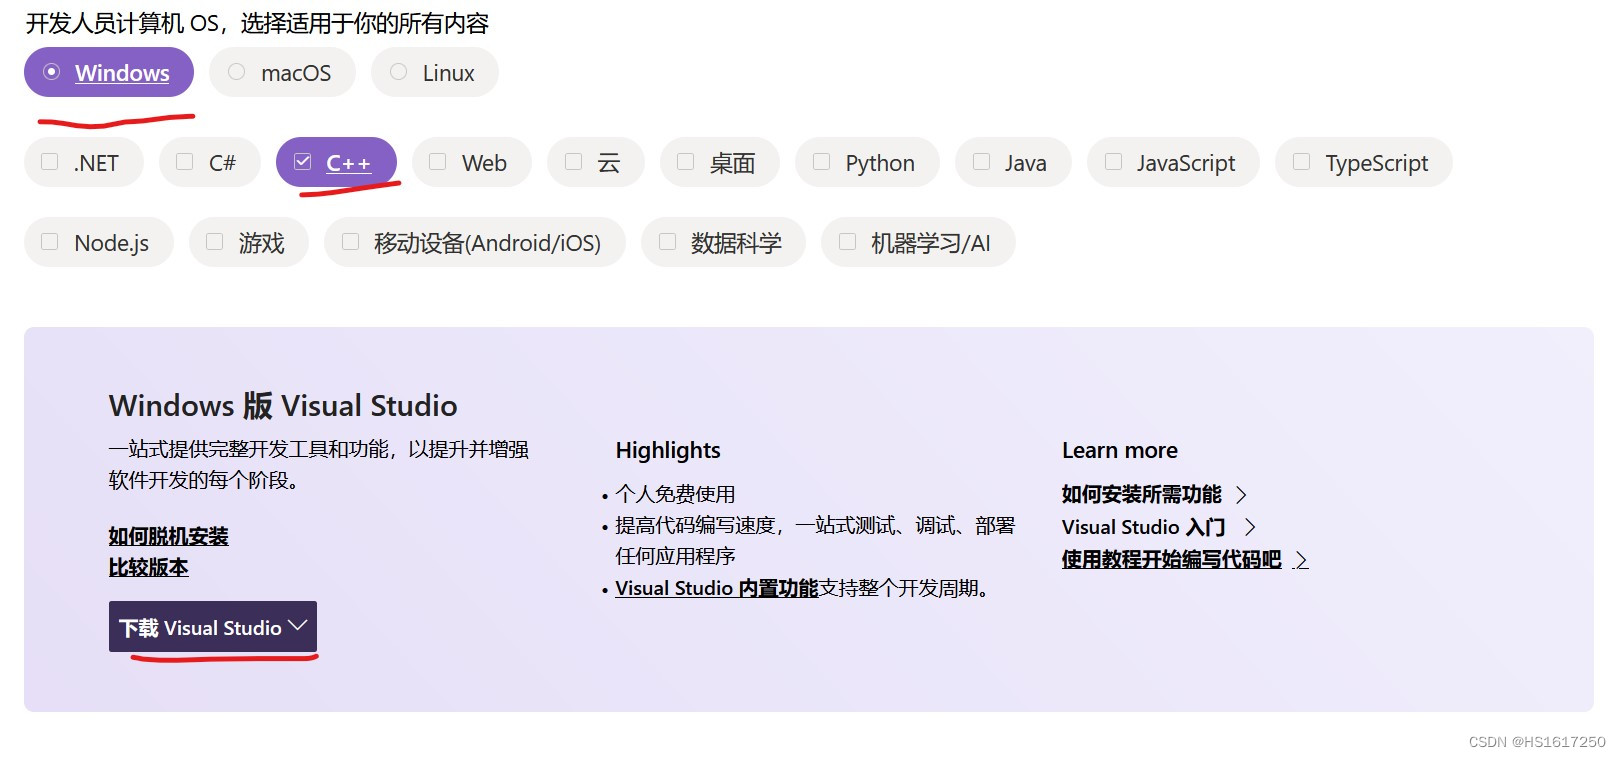Enable the JavaScript checkbox
The height and width of the screenshot is (757, 1621).
(1113, 162)
